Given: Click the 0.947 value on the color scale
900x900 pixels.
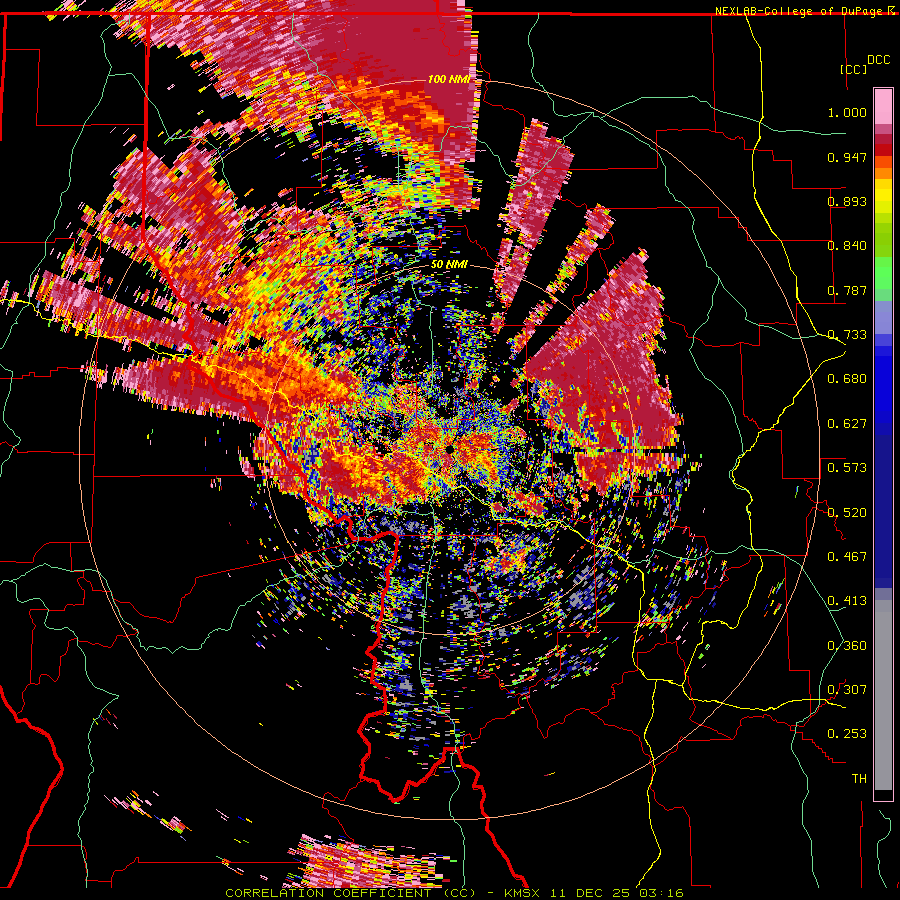Looking at the screenshot, I should click(x=847, y=157).
